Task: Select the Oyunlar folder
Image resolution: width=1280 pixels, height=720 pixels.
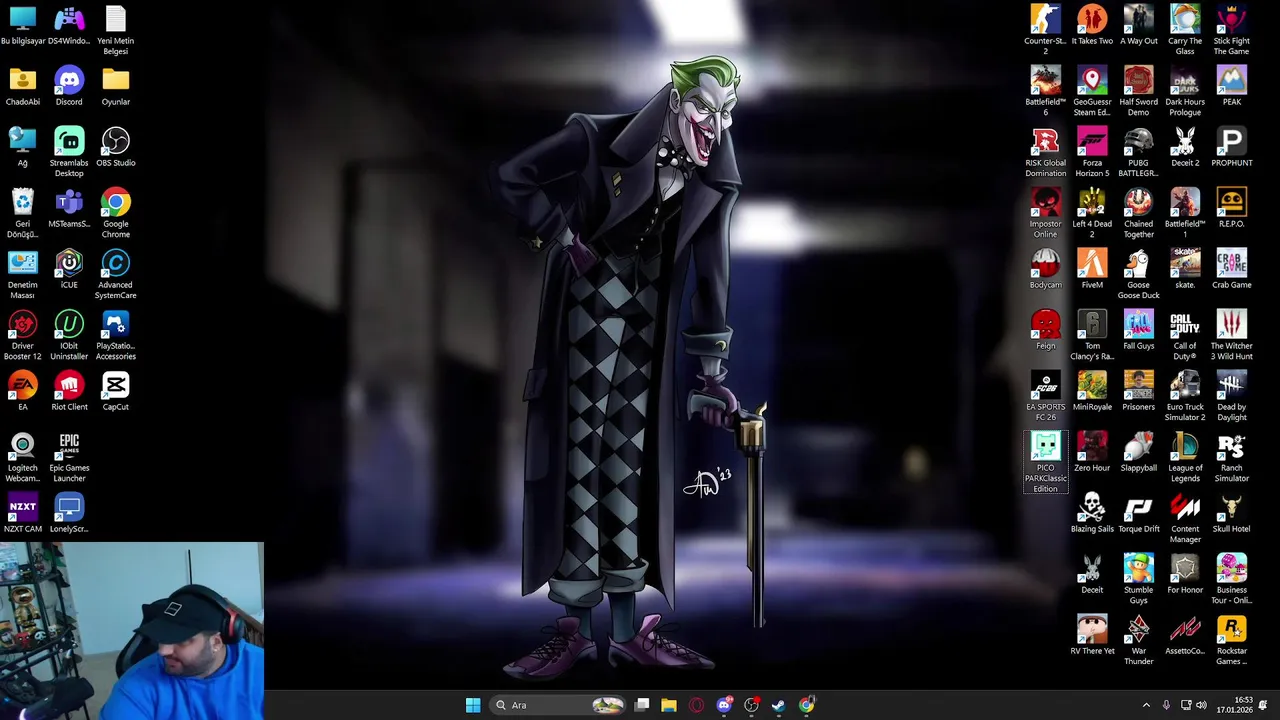Action: click(x=116, y=86)
